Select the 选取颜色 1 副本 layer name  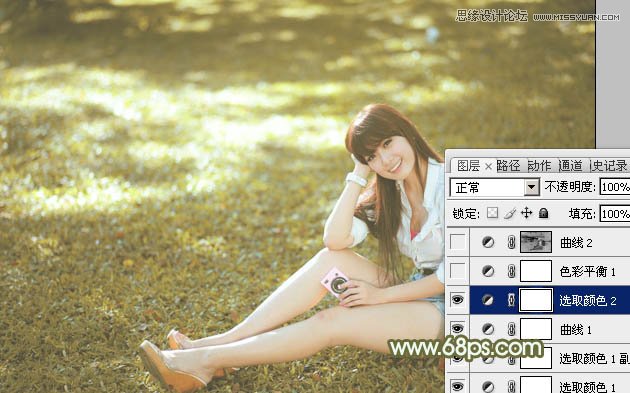pos(594,359)
